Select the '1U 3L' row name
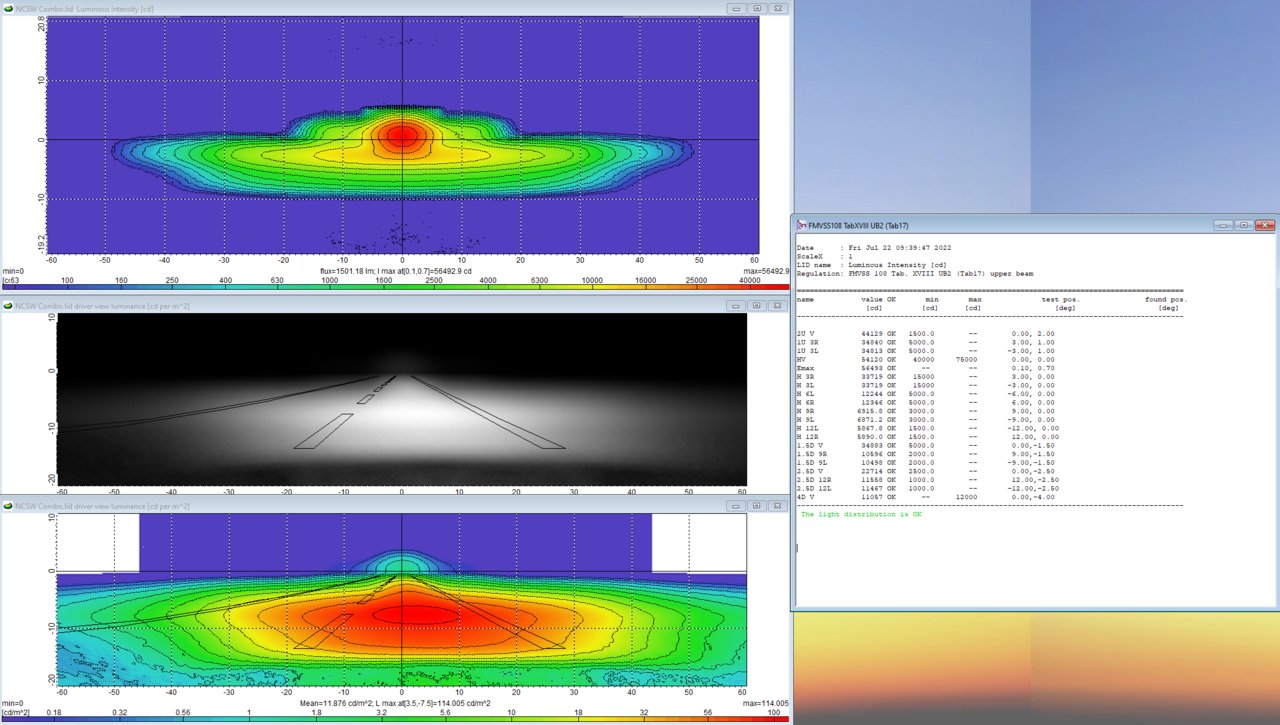Image resolution: width=1280 pixels, height=725 pixels. (808, 351)
